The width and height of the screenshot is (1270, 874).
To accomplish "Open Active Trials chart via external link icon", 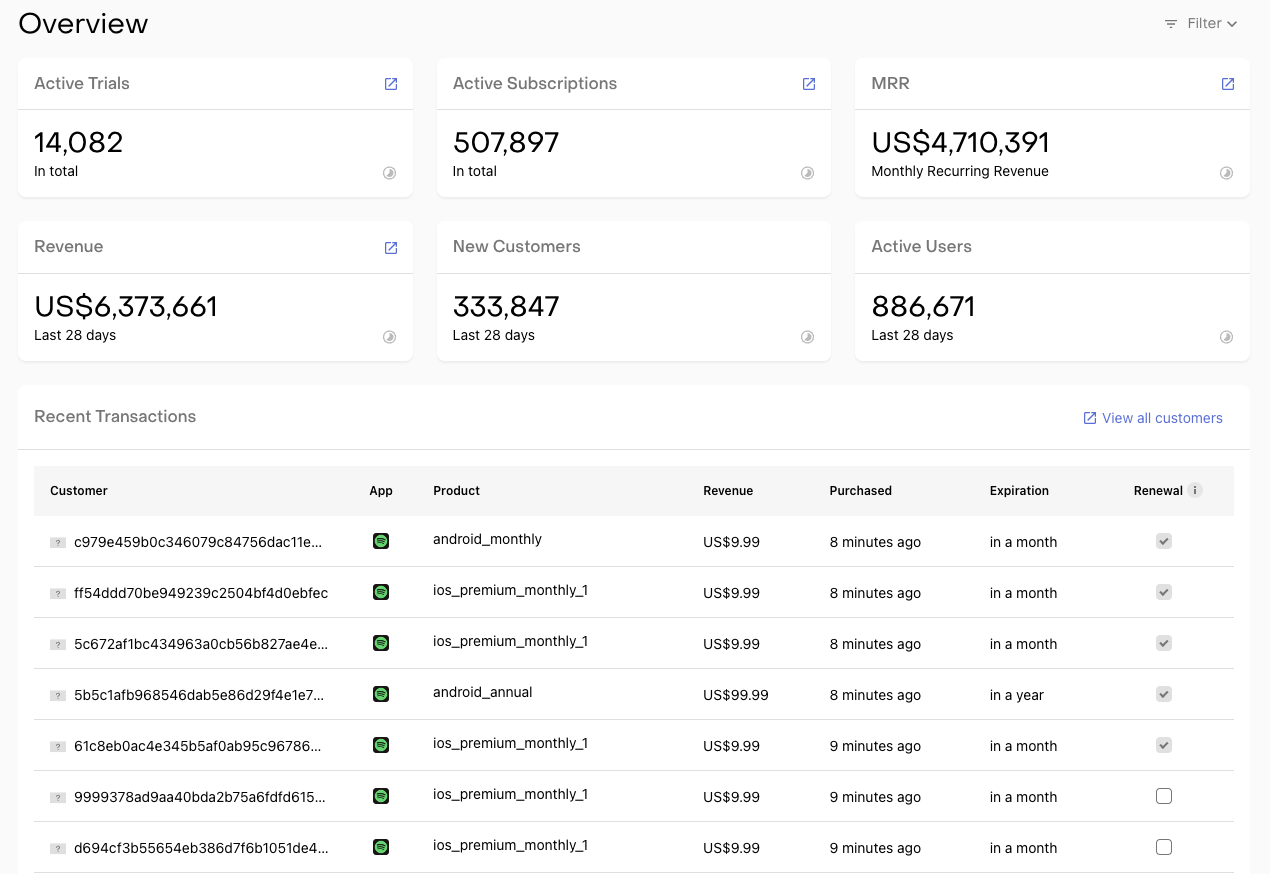I will [391, 84].
